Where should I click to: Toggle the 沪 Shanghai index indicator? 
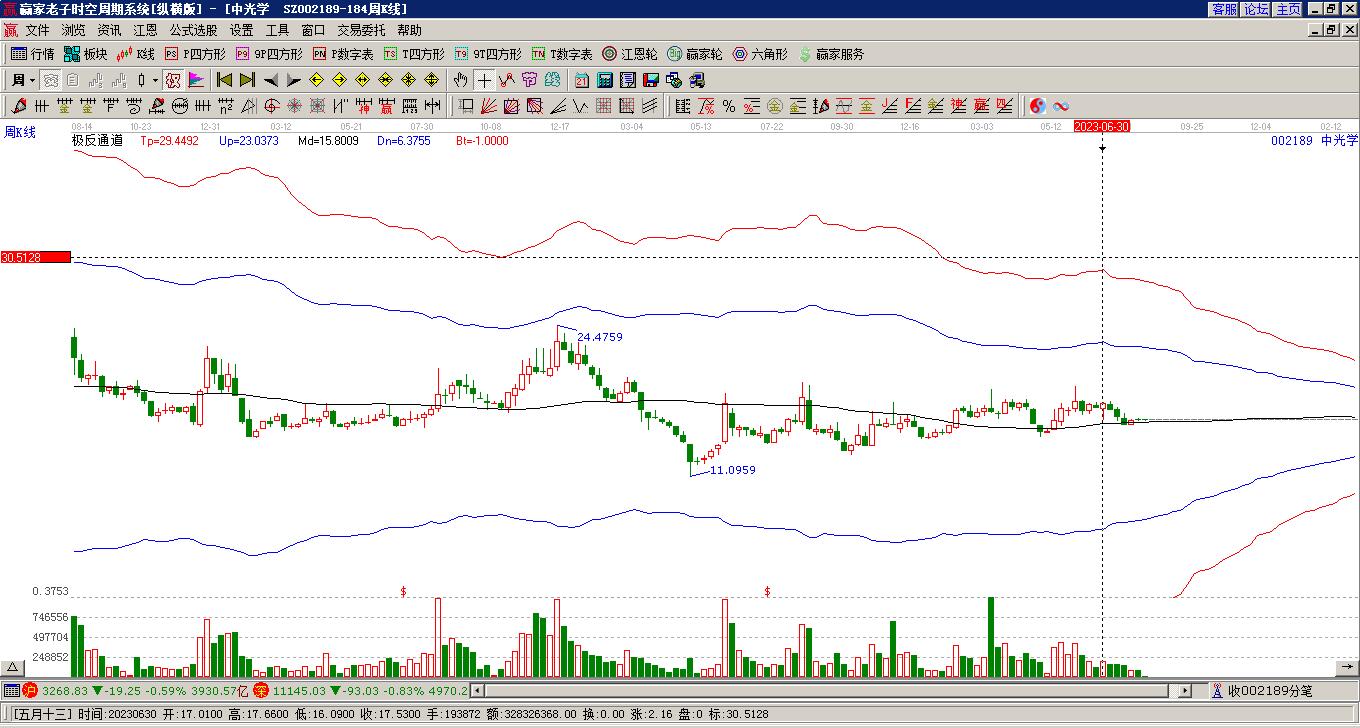pos(30,690)
